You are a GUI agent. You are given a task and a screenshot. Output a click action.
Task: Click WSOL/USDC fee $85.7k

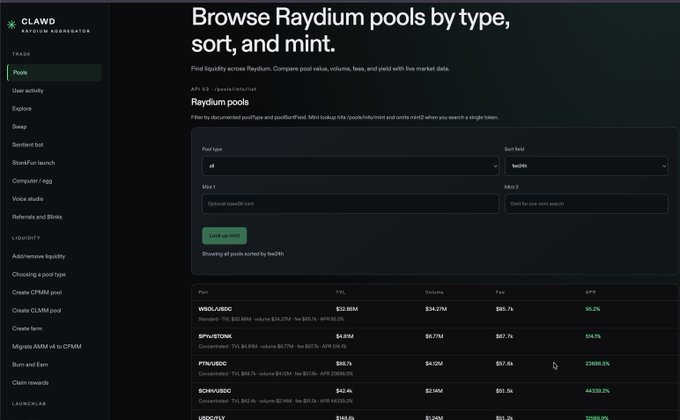point(504,309)
